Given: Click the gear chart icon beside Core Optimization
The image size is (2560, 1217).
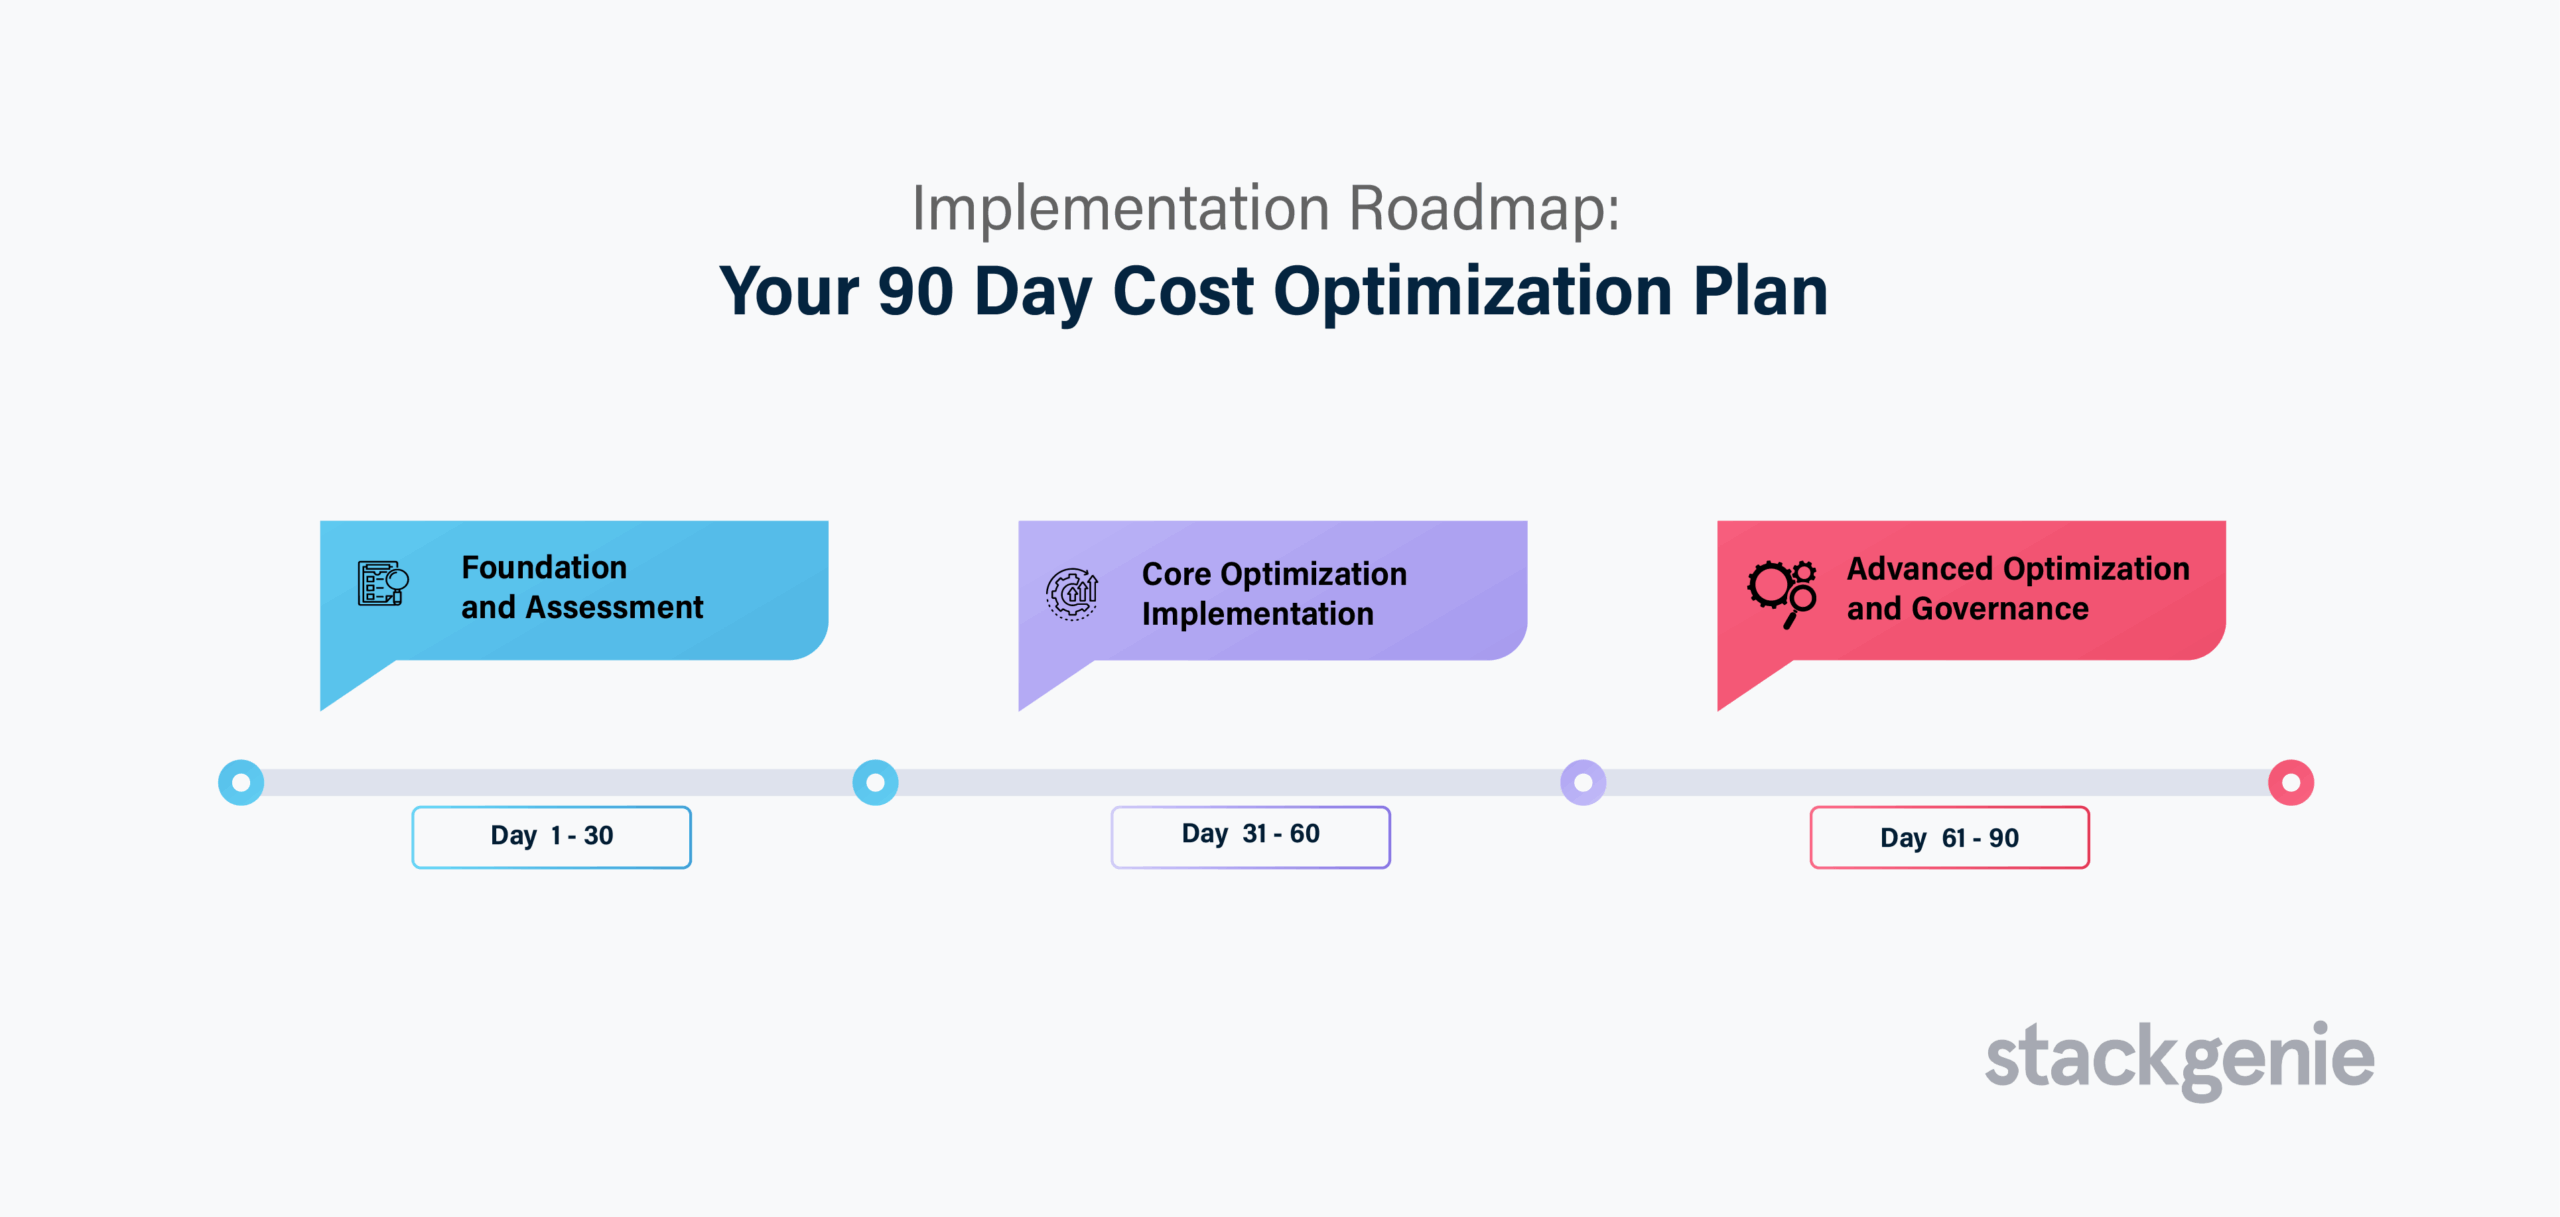Looking at the screenshot, I should click(1072, 594).
